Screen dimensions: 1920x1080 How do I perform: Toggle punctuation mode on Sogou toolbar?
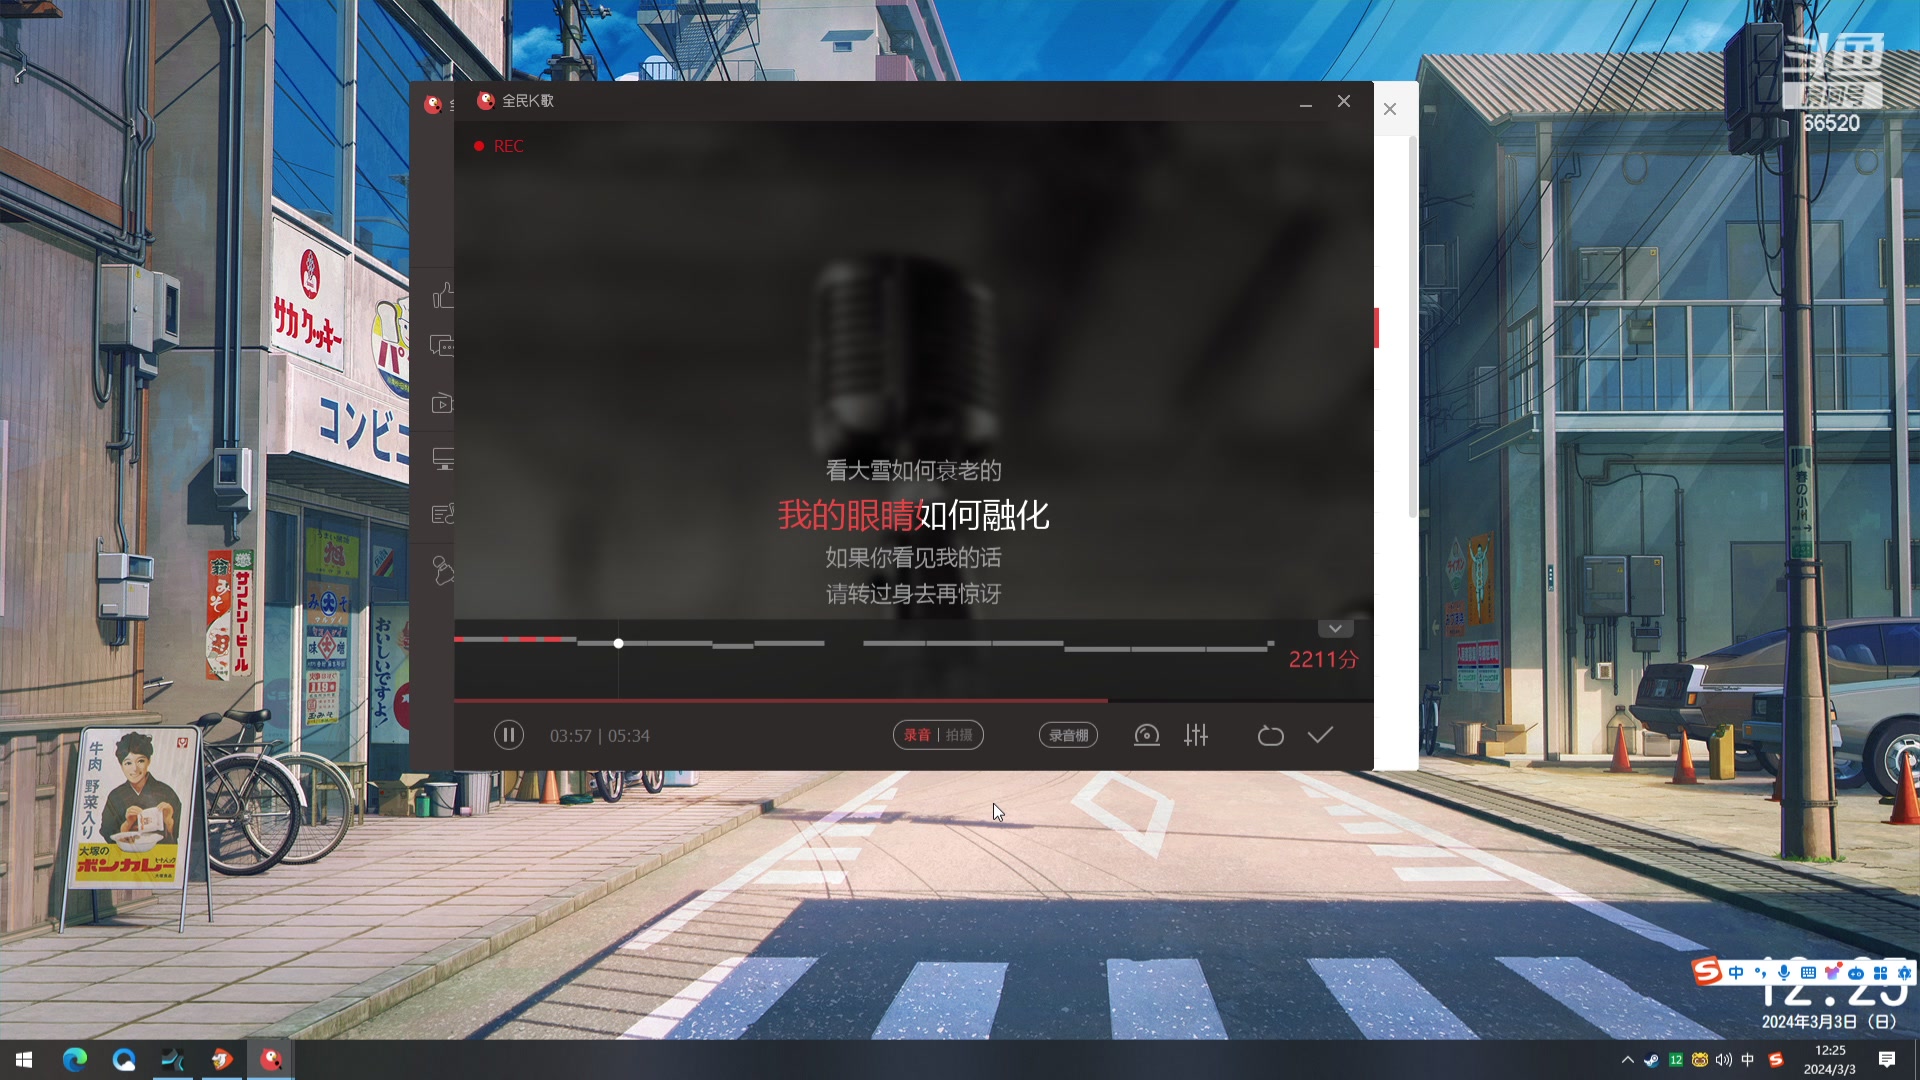coord(1760,973)
